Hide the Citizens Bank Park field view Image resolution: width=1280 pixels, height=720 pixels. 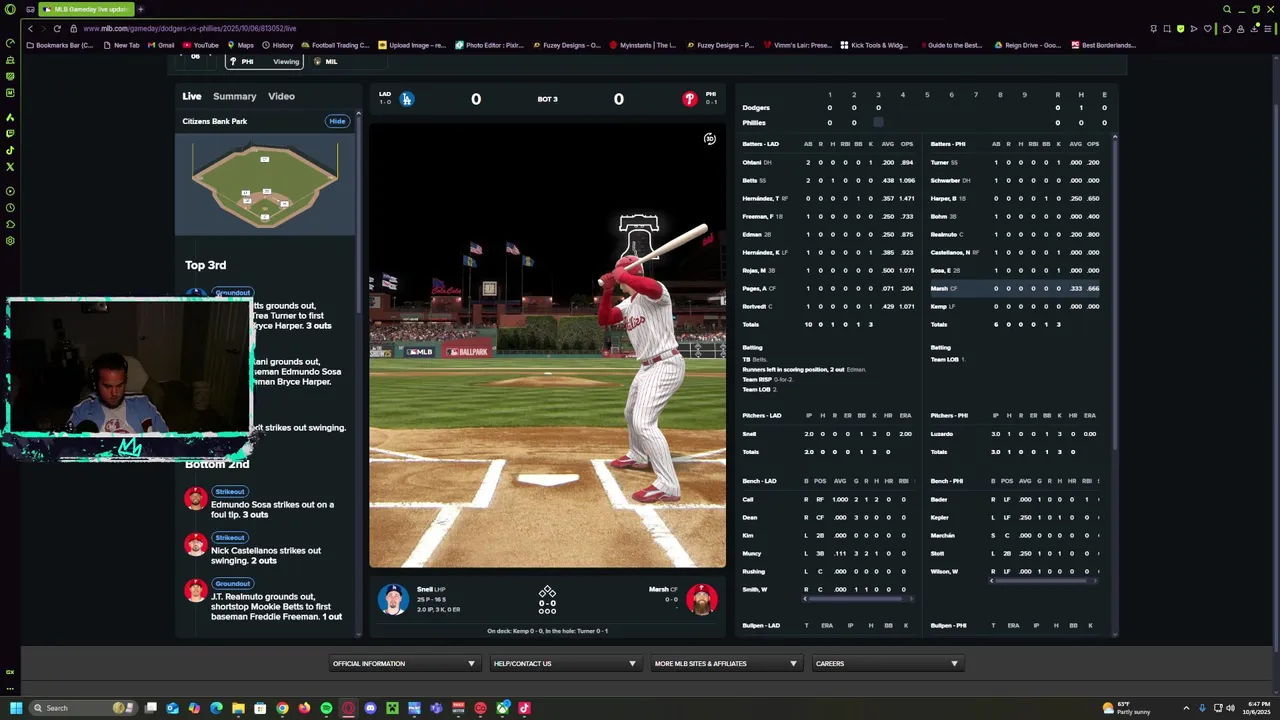[x=337, y=121]
